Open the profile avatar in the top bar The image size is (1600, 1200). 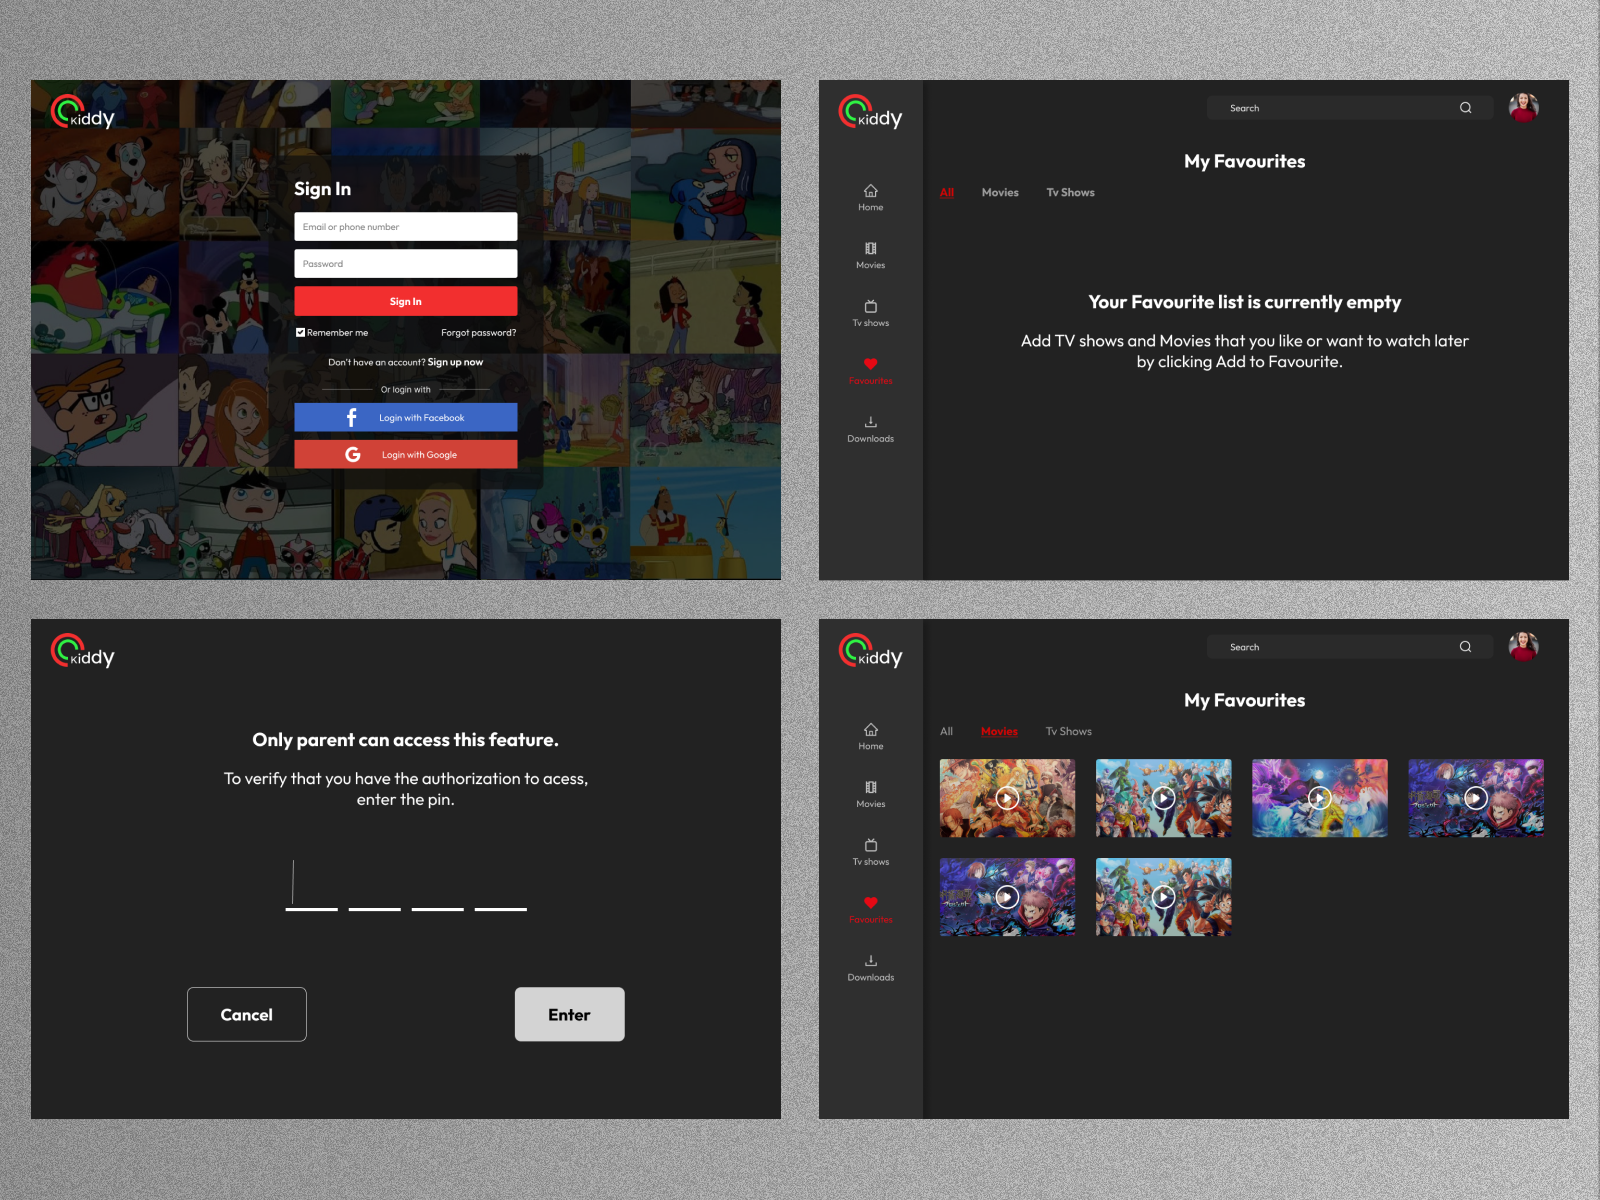[x=1523, y=107]
